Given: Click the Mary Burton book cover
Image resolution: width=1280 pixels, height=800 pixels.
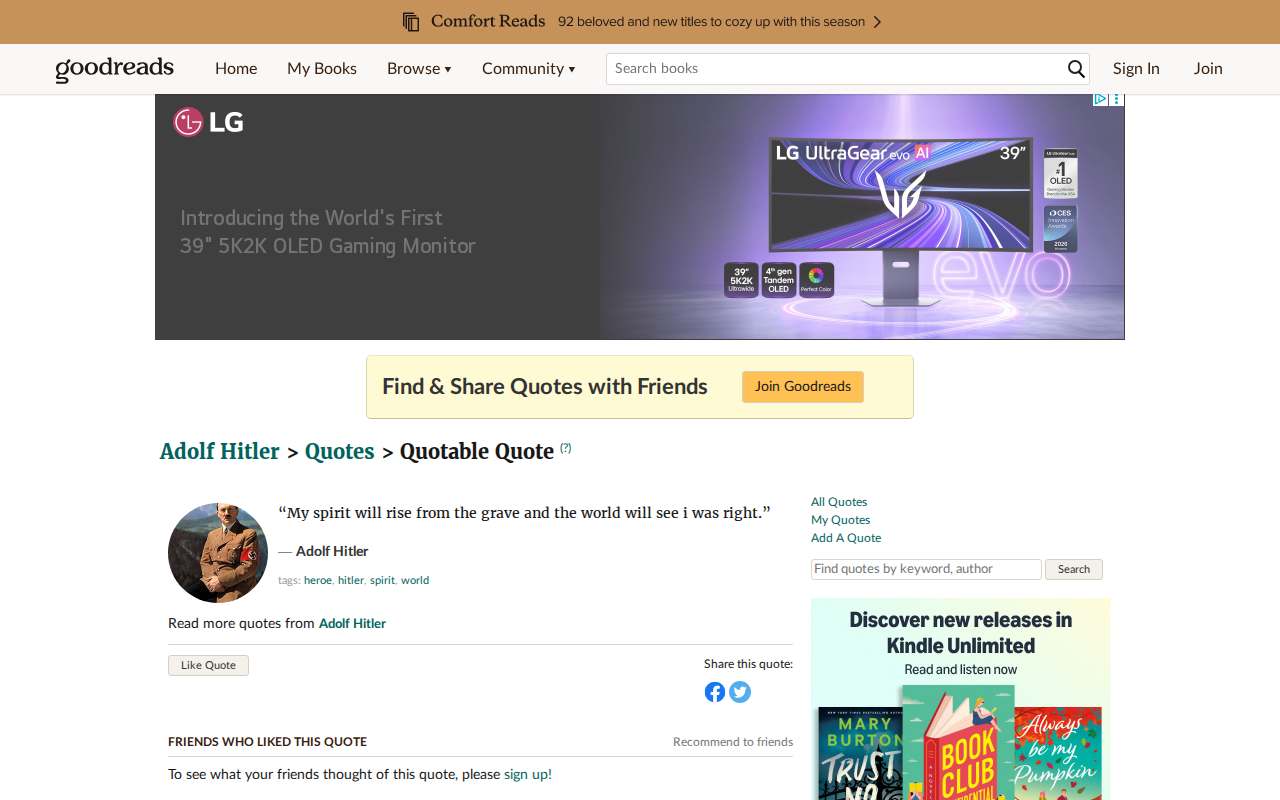Looking at the screenshot, I should 861,754.
